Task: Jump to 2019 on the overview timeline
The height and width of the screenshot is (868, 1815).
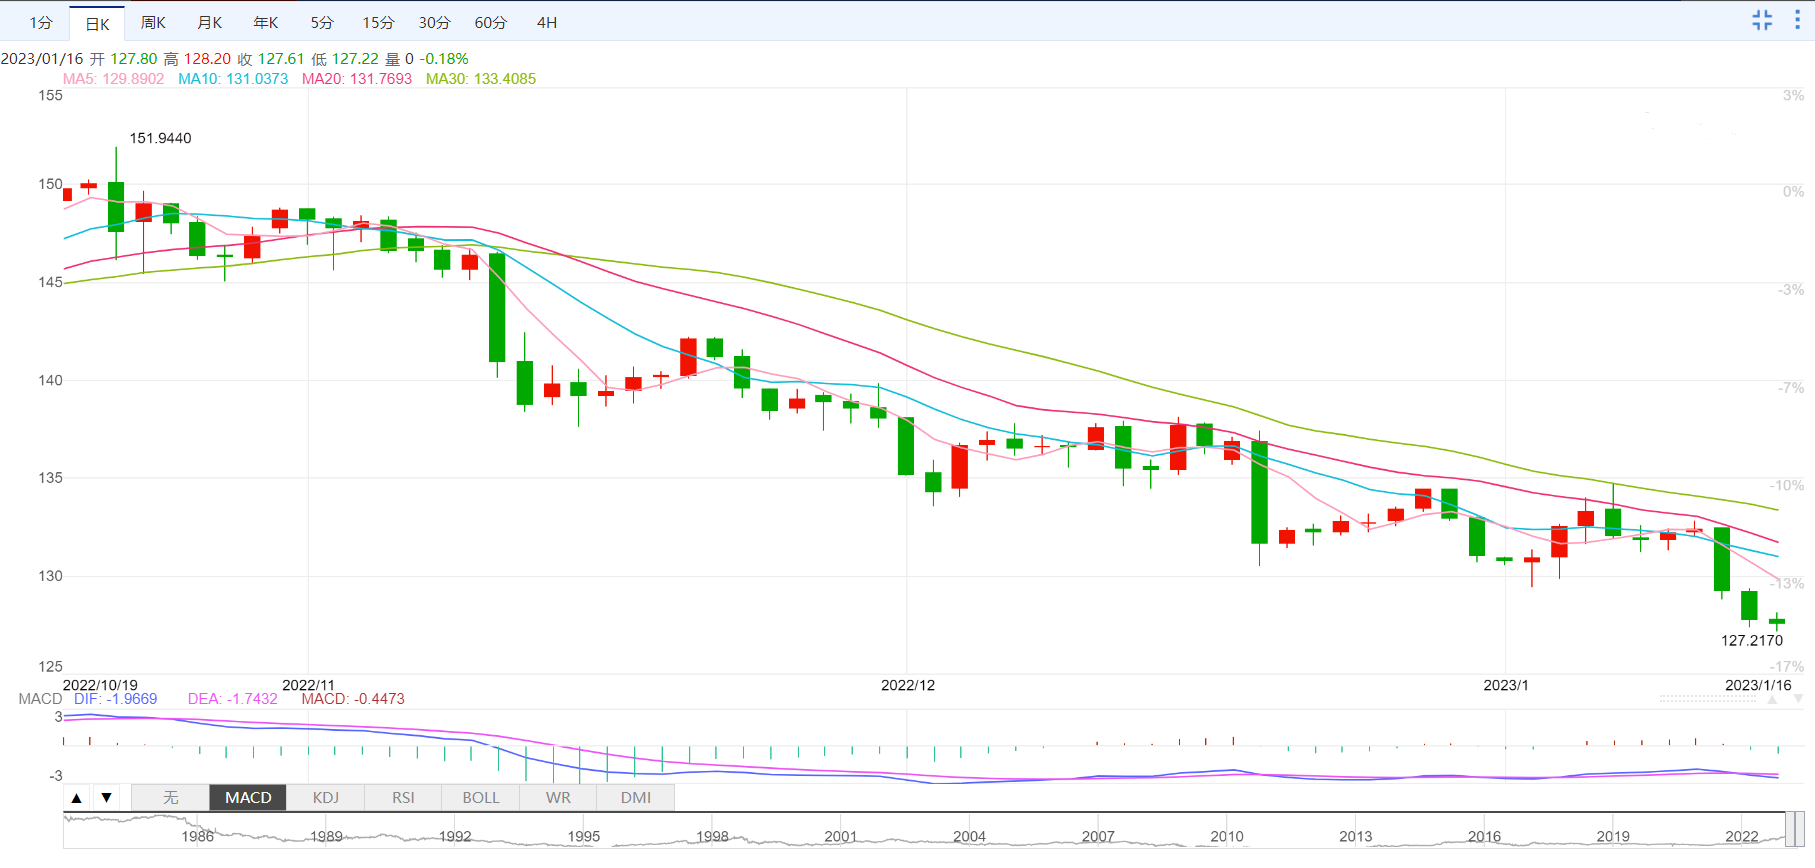Action: (1612, 836)
